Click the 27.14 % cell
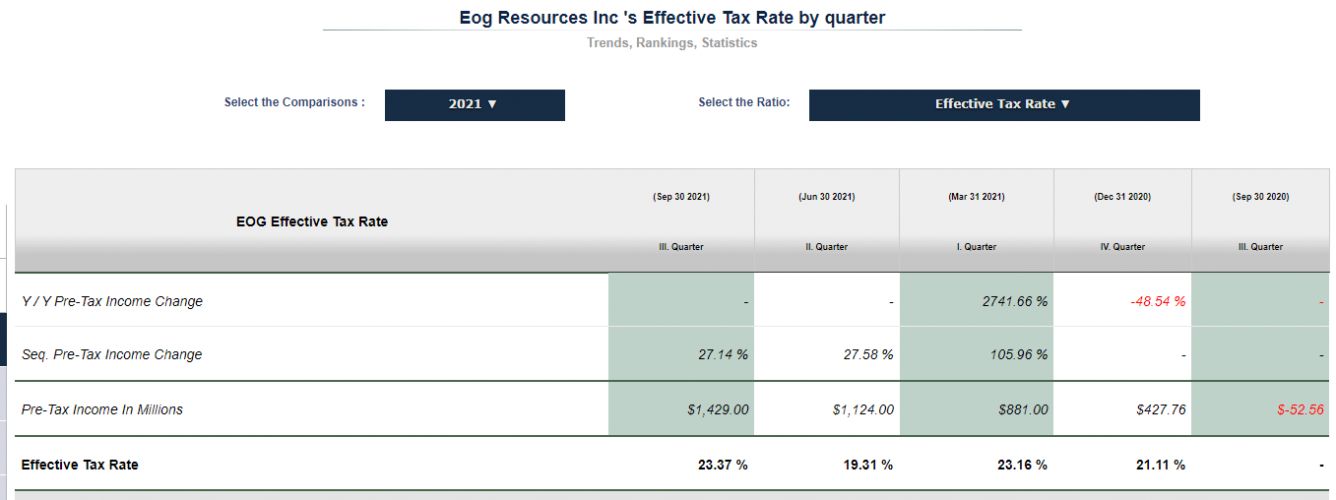This screenshot has height=500, width=1336. (723, 355)
